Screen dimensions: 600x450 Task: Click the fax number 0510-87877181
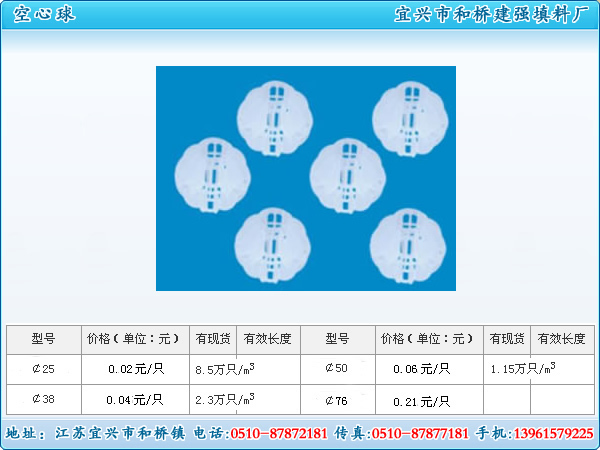point(420,434)
